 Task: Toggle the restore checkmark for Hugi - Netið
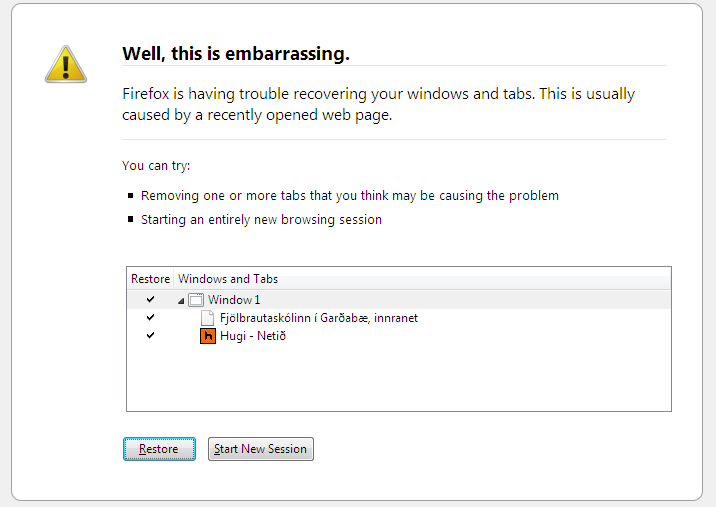point(150,335)
